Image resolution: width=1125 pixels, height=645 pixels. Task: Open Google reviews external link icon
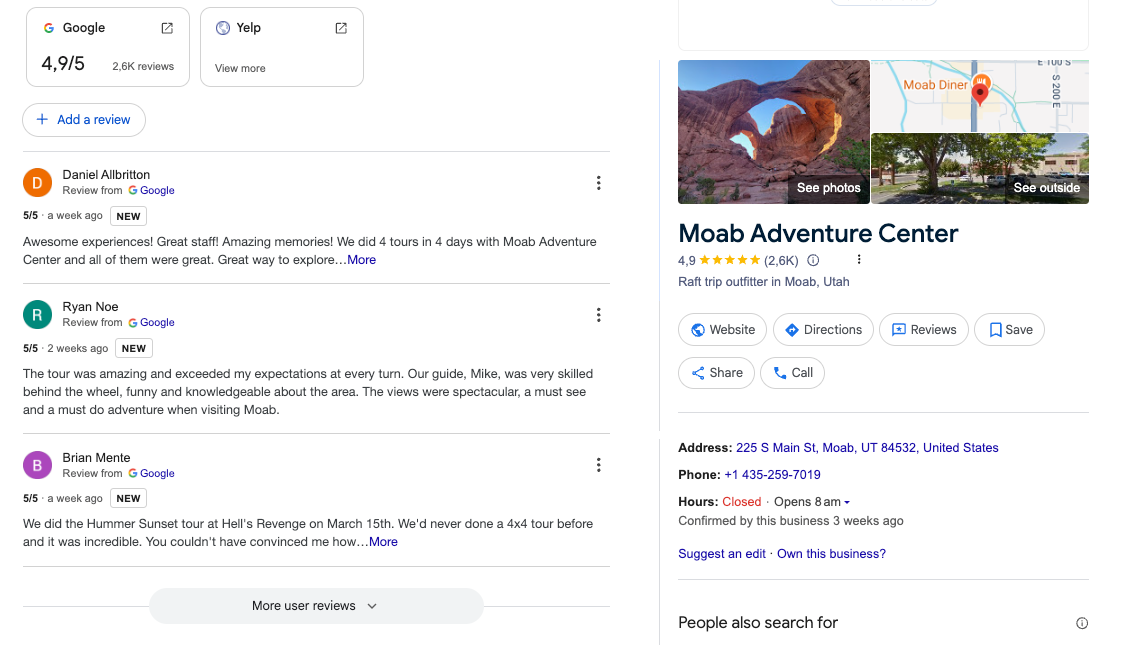pos(167,28)
